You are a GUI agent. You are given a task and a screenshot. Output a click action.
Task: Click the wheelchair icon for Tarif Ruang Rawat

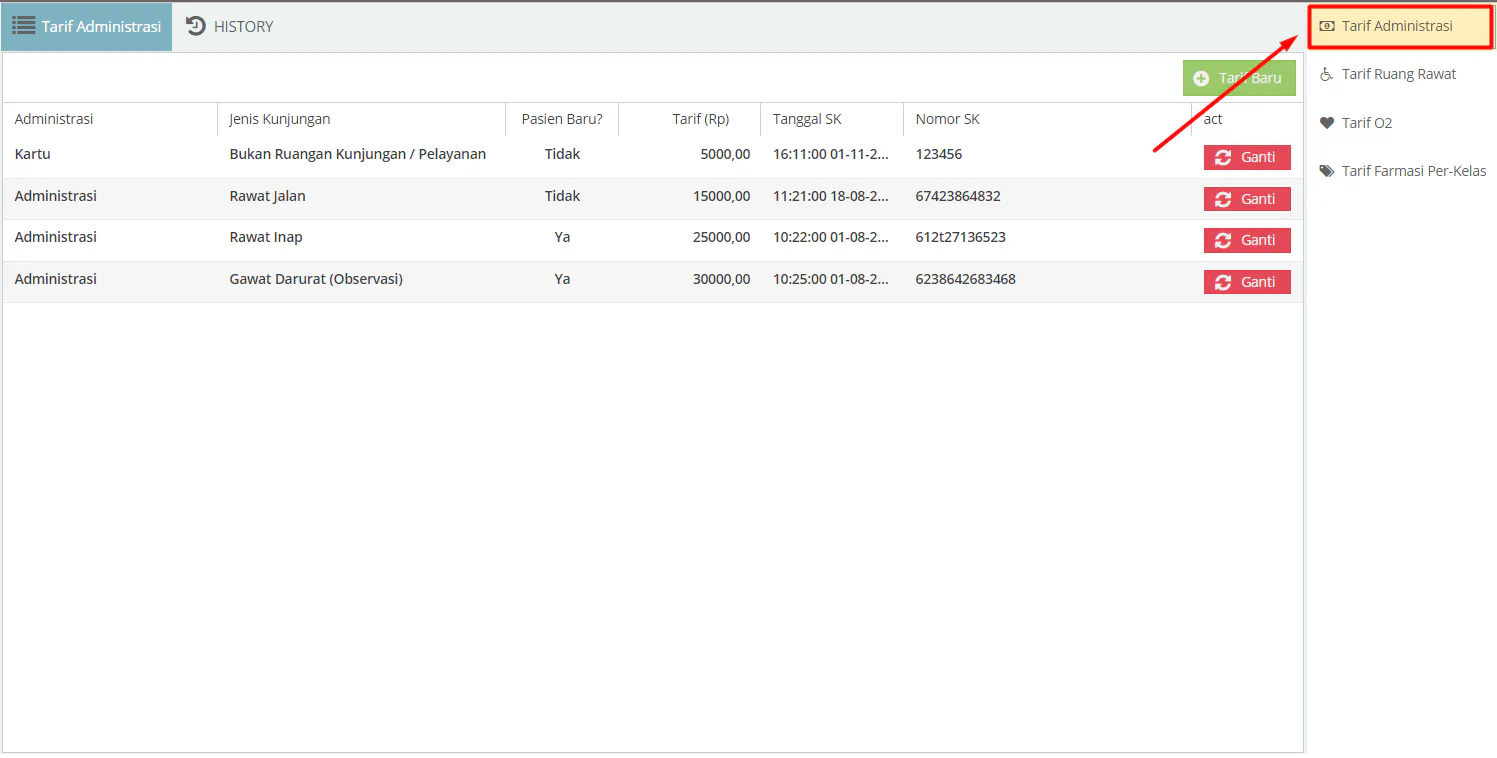[x=1327, y=74]
